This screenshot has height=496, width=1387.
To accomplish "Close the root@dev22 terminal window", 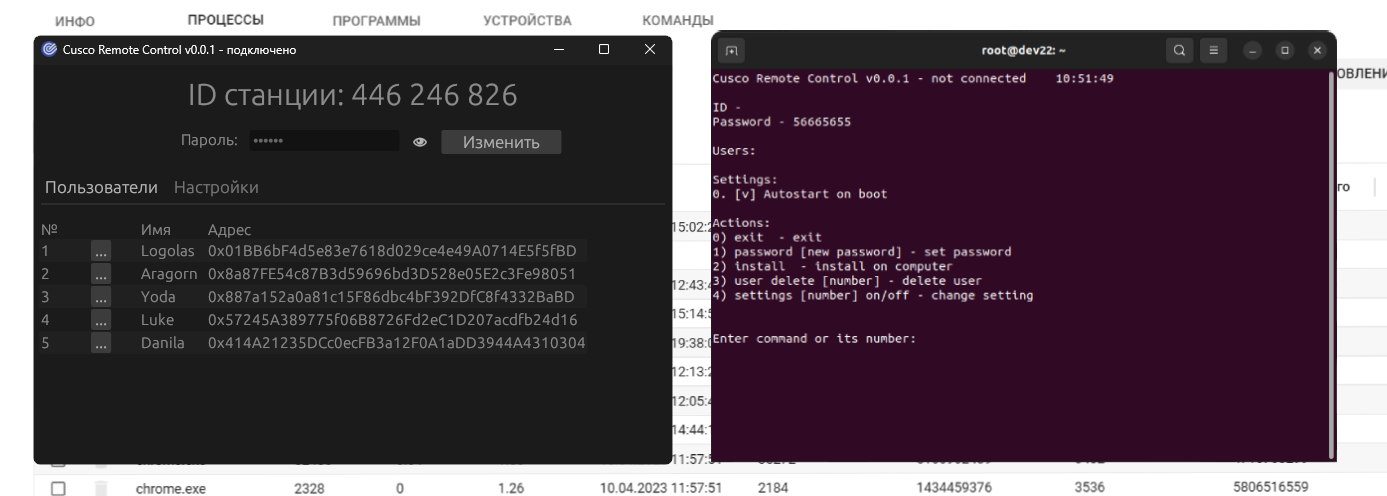I will pyautogui.click(x=1317, y=50).
